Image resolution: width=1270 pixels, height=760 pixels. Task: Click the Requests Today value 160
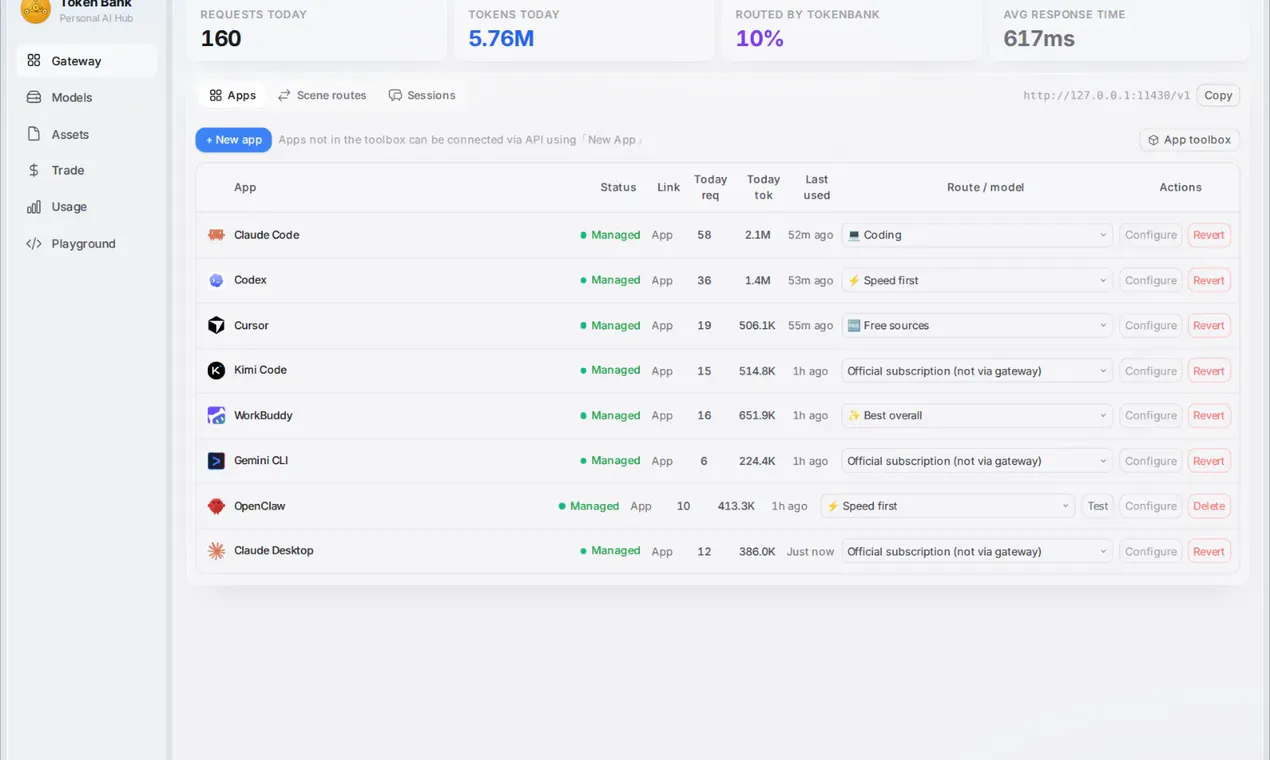(221, 39)
